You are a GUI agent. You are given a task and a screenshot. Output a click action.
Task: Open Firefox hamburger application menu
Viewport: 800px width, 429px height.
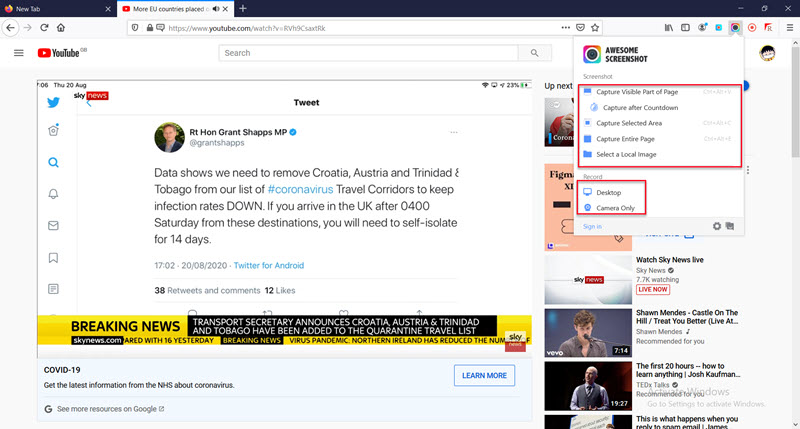pyautogui.click(x=789, y=28)
